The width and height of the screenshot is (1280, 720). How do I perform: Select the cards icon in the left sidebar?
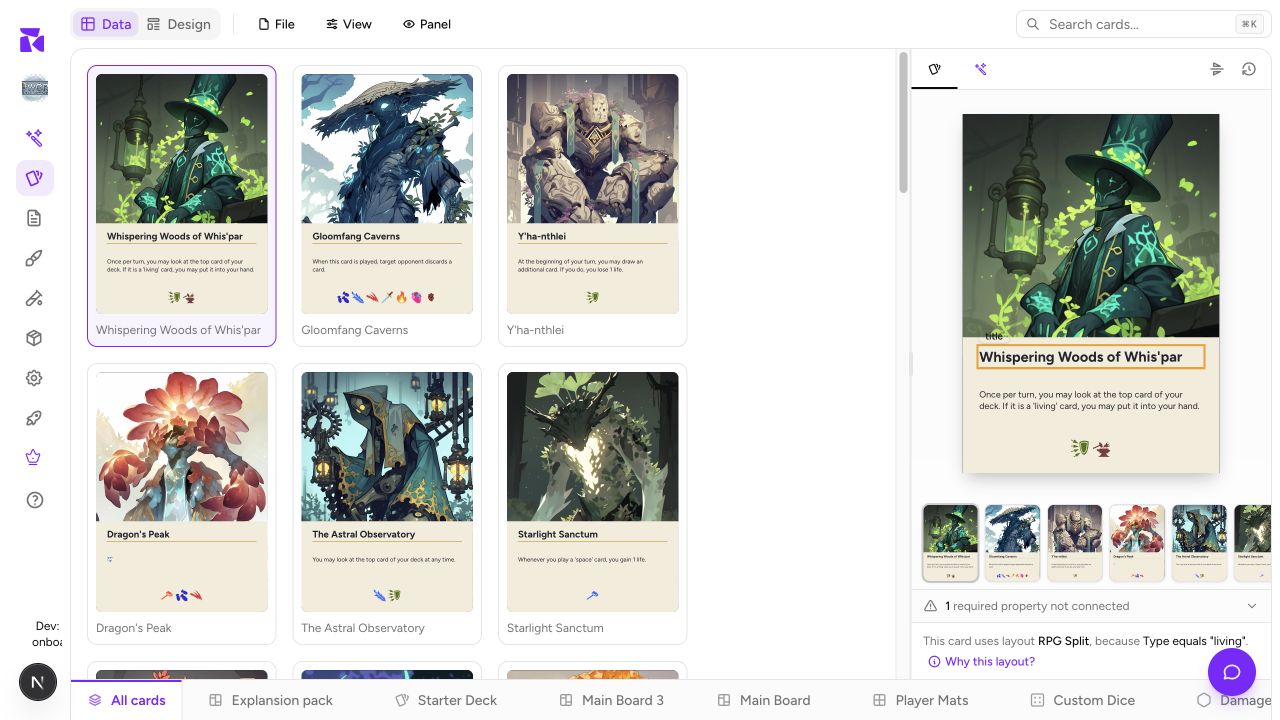tap(35, 178)
